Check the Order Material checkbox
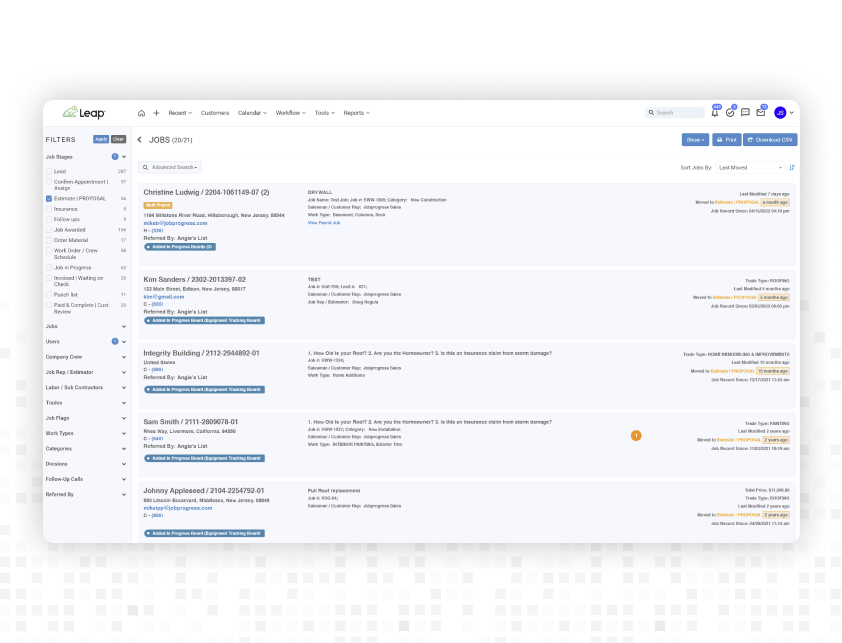Screen dimensions: 842x643 [49, 240]
